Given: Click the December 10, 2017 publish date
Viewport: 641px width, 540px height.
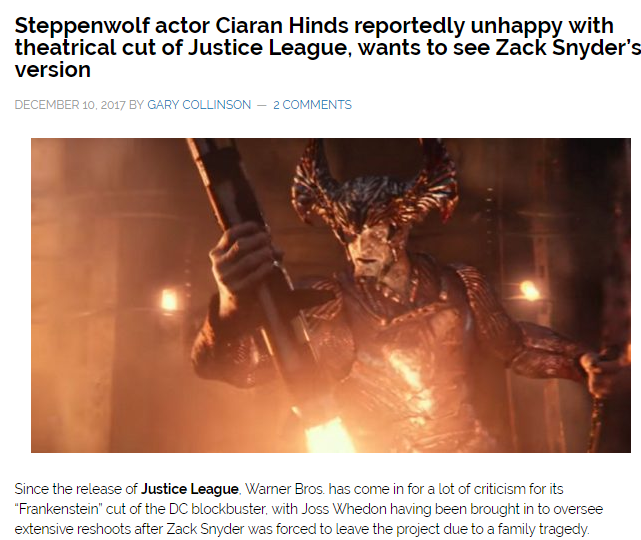Looking at the screenshot, I should pyautogui.click(x=70, y=105).
